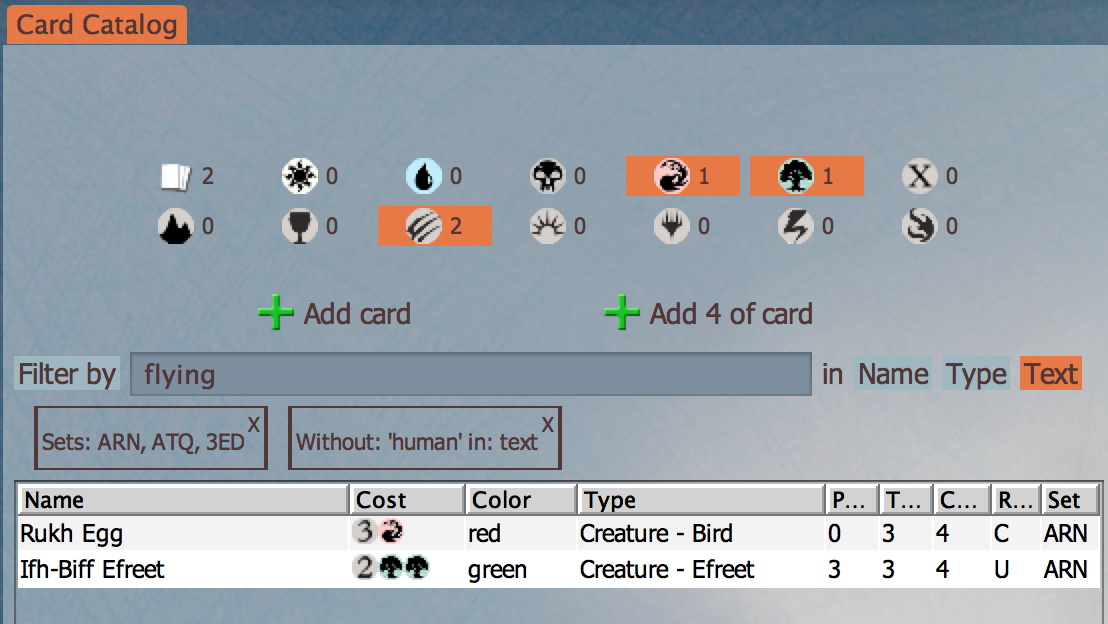Disable searching in card Text
The height and width of the screenshot is (624, 1108).
click(1050, 374)
